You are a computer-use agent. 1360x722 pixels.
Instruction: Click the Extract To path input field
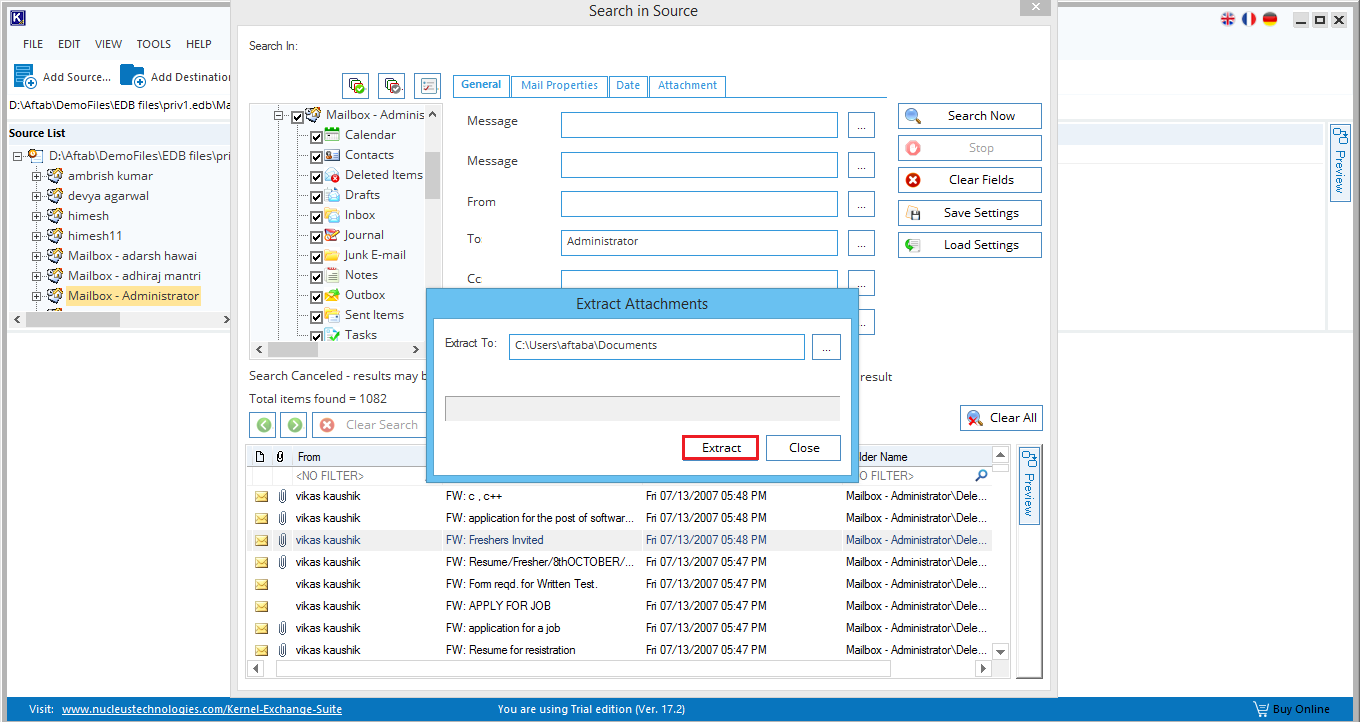pos(656,346)
